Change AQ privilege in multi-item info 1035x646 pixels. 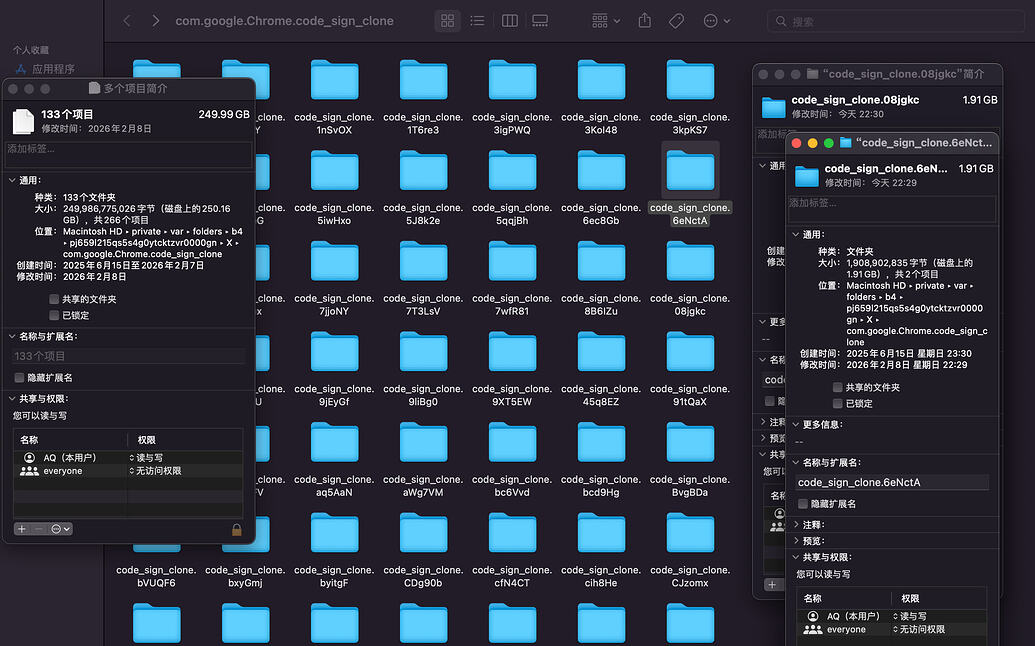click(147, 457)
